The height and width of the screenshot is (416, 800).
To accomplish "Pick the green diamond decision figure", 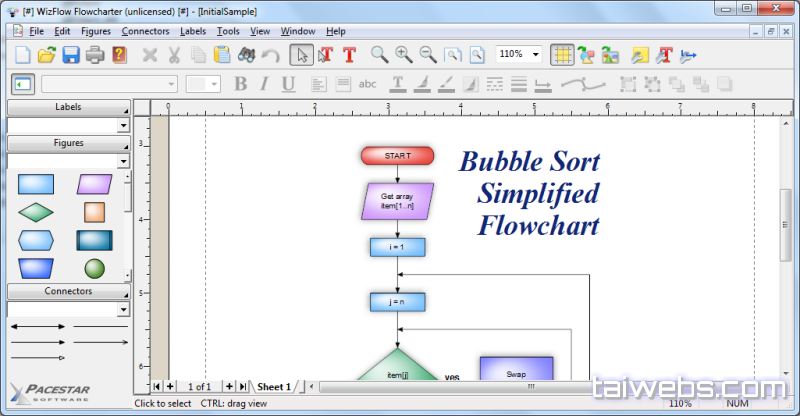I will pos(37,212).
